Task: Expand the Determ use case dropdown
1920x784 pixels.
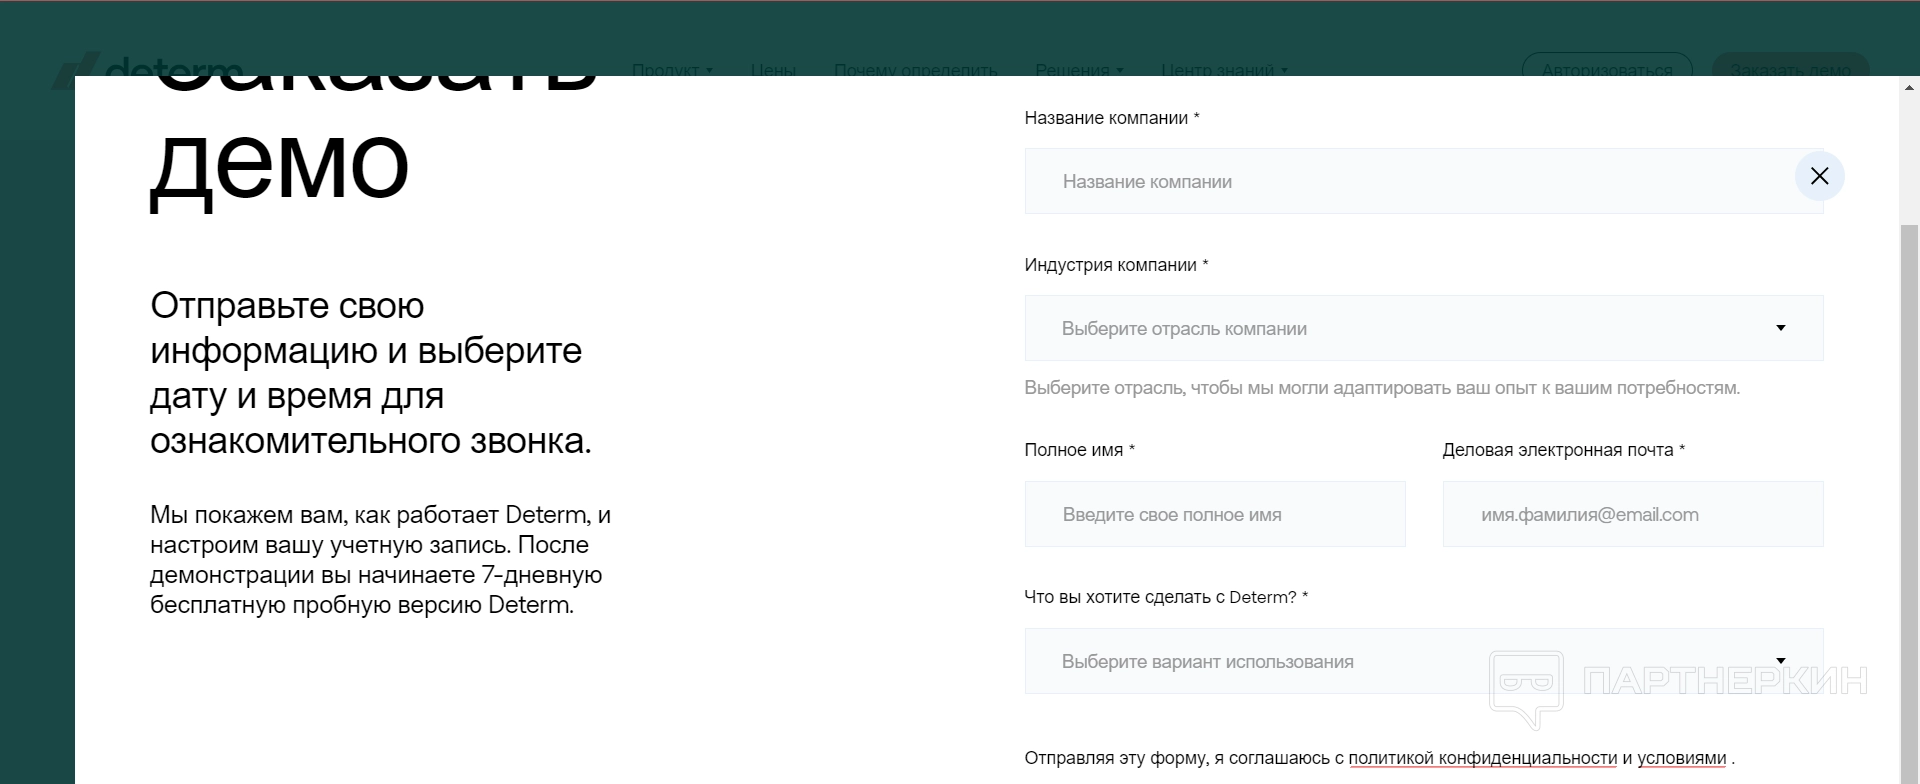Action: (x=1423, y=661)
